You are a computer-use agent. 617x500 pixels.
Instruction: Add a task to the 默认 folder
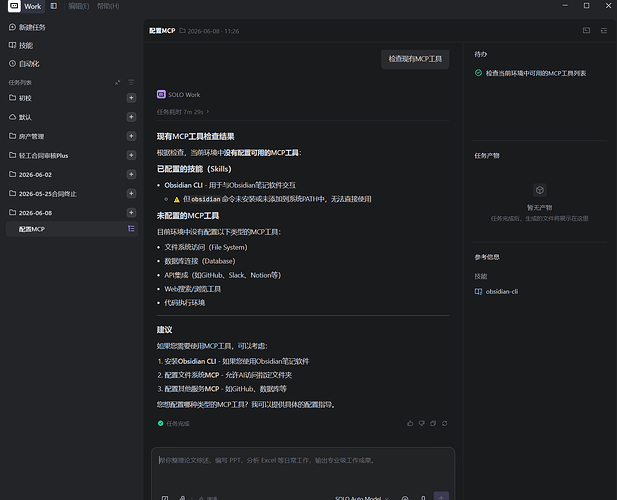pos(131,117)
